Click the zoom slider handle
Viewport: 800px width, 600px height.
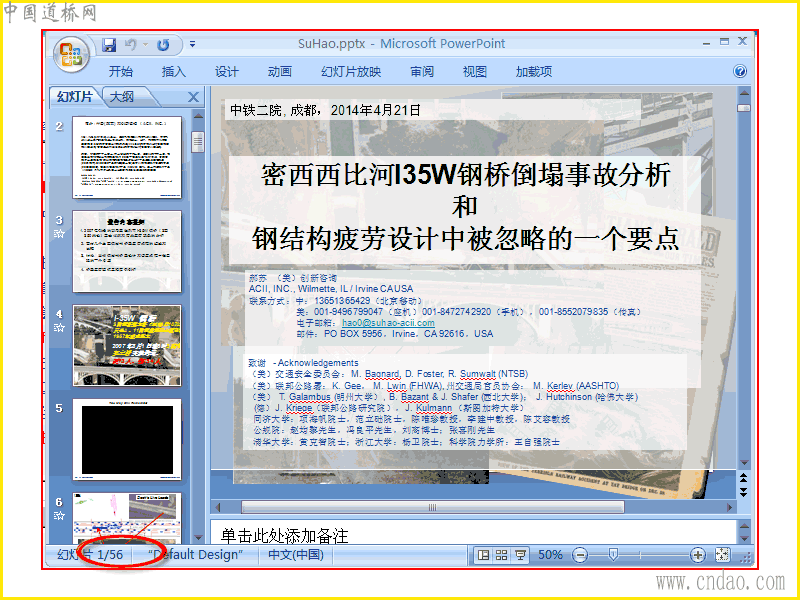tap(613, 555)
